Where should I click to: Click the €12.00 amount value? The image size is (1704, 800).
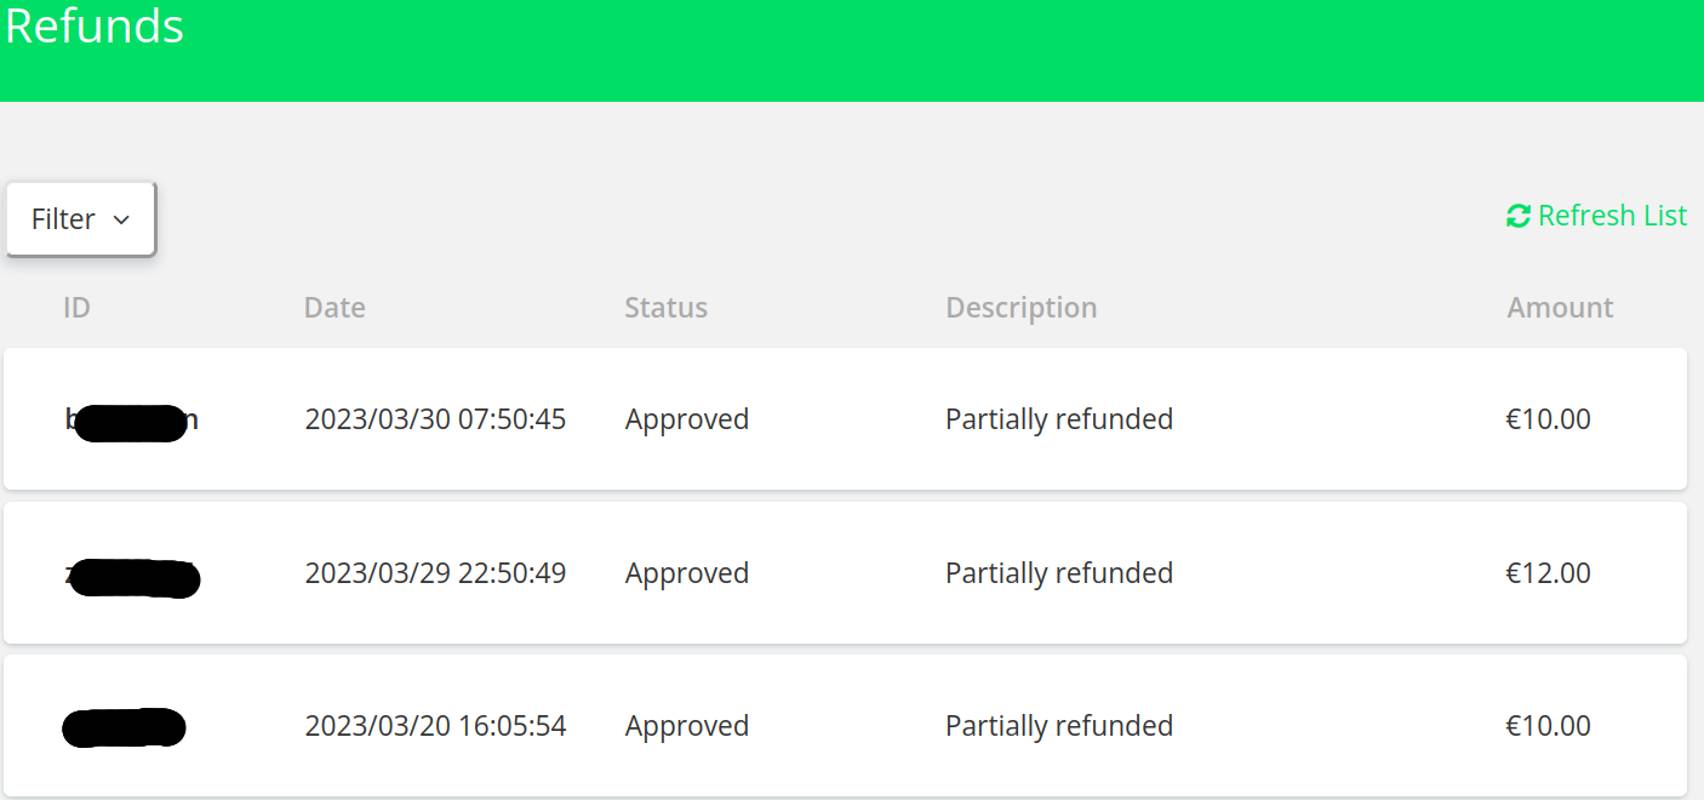point(1549,573)
